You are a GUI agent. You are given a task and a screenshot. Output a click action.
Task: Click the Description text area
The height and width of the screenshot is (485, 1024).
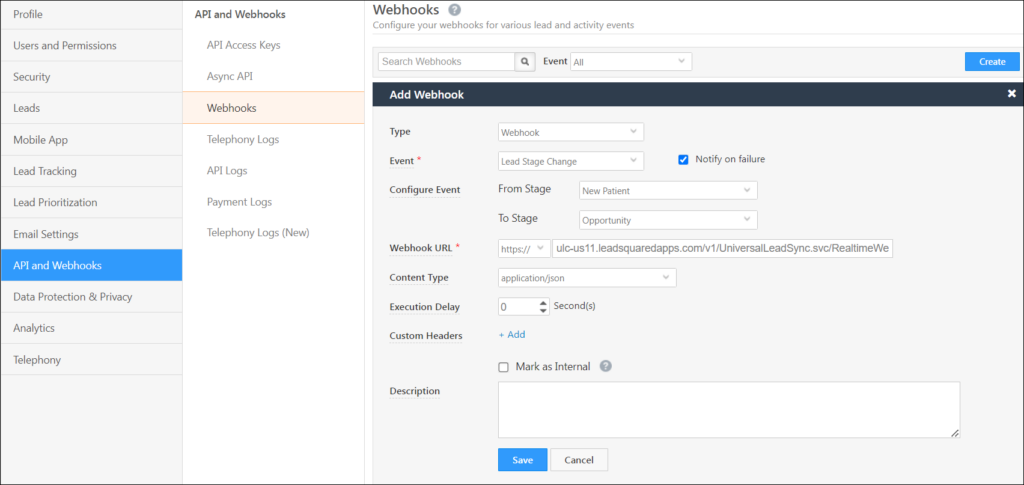728,409
